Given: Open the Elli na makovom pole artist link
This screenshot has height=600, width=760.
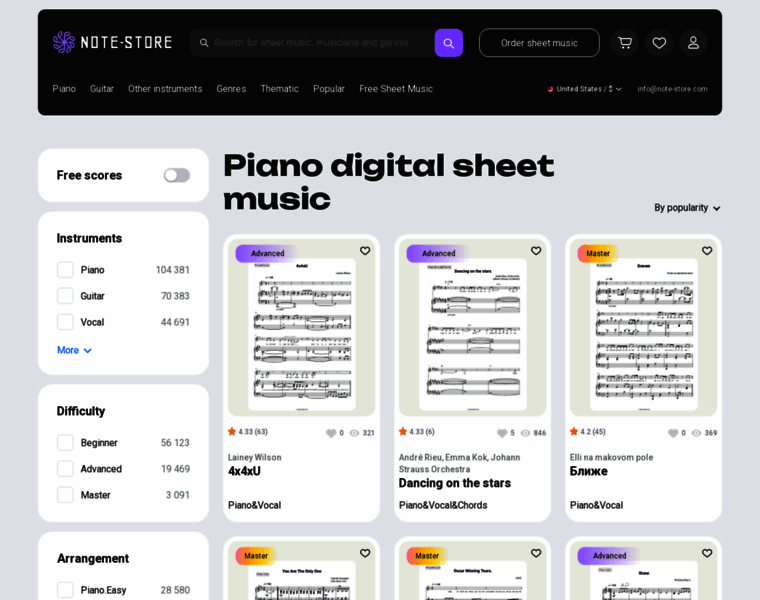Looking at the screenshot, I should point(611,457).
